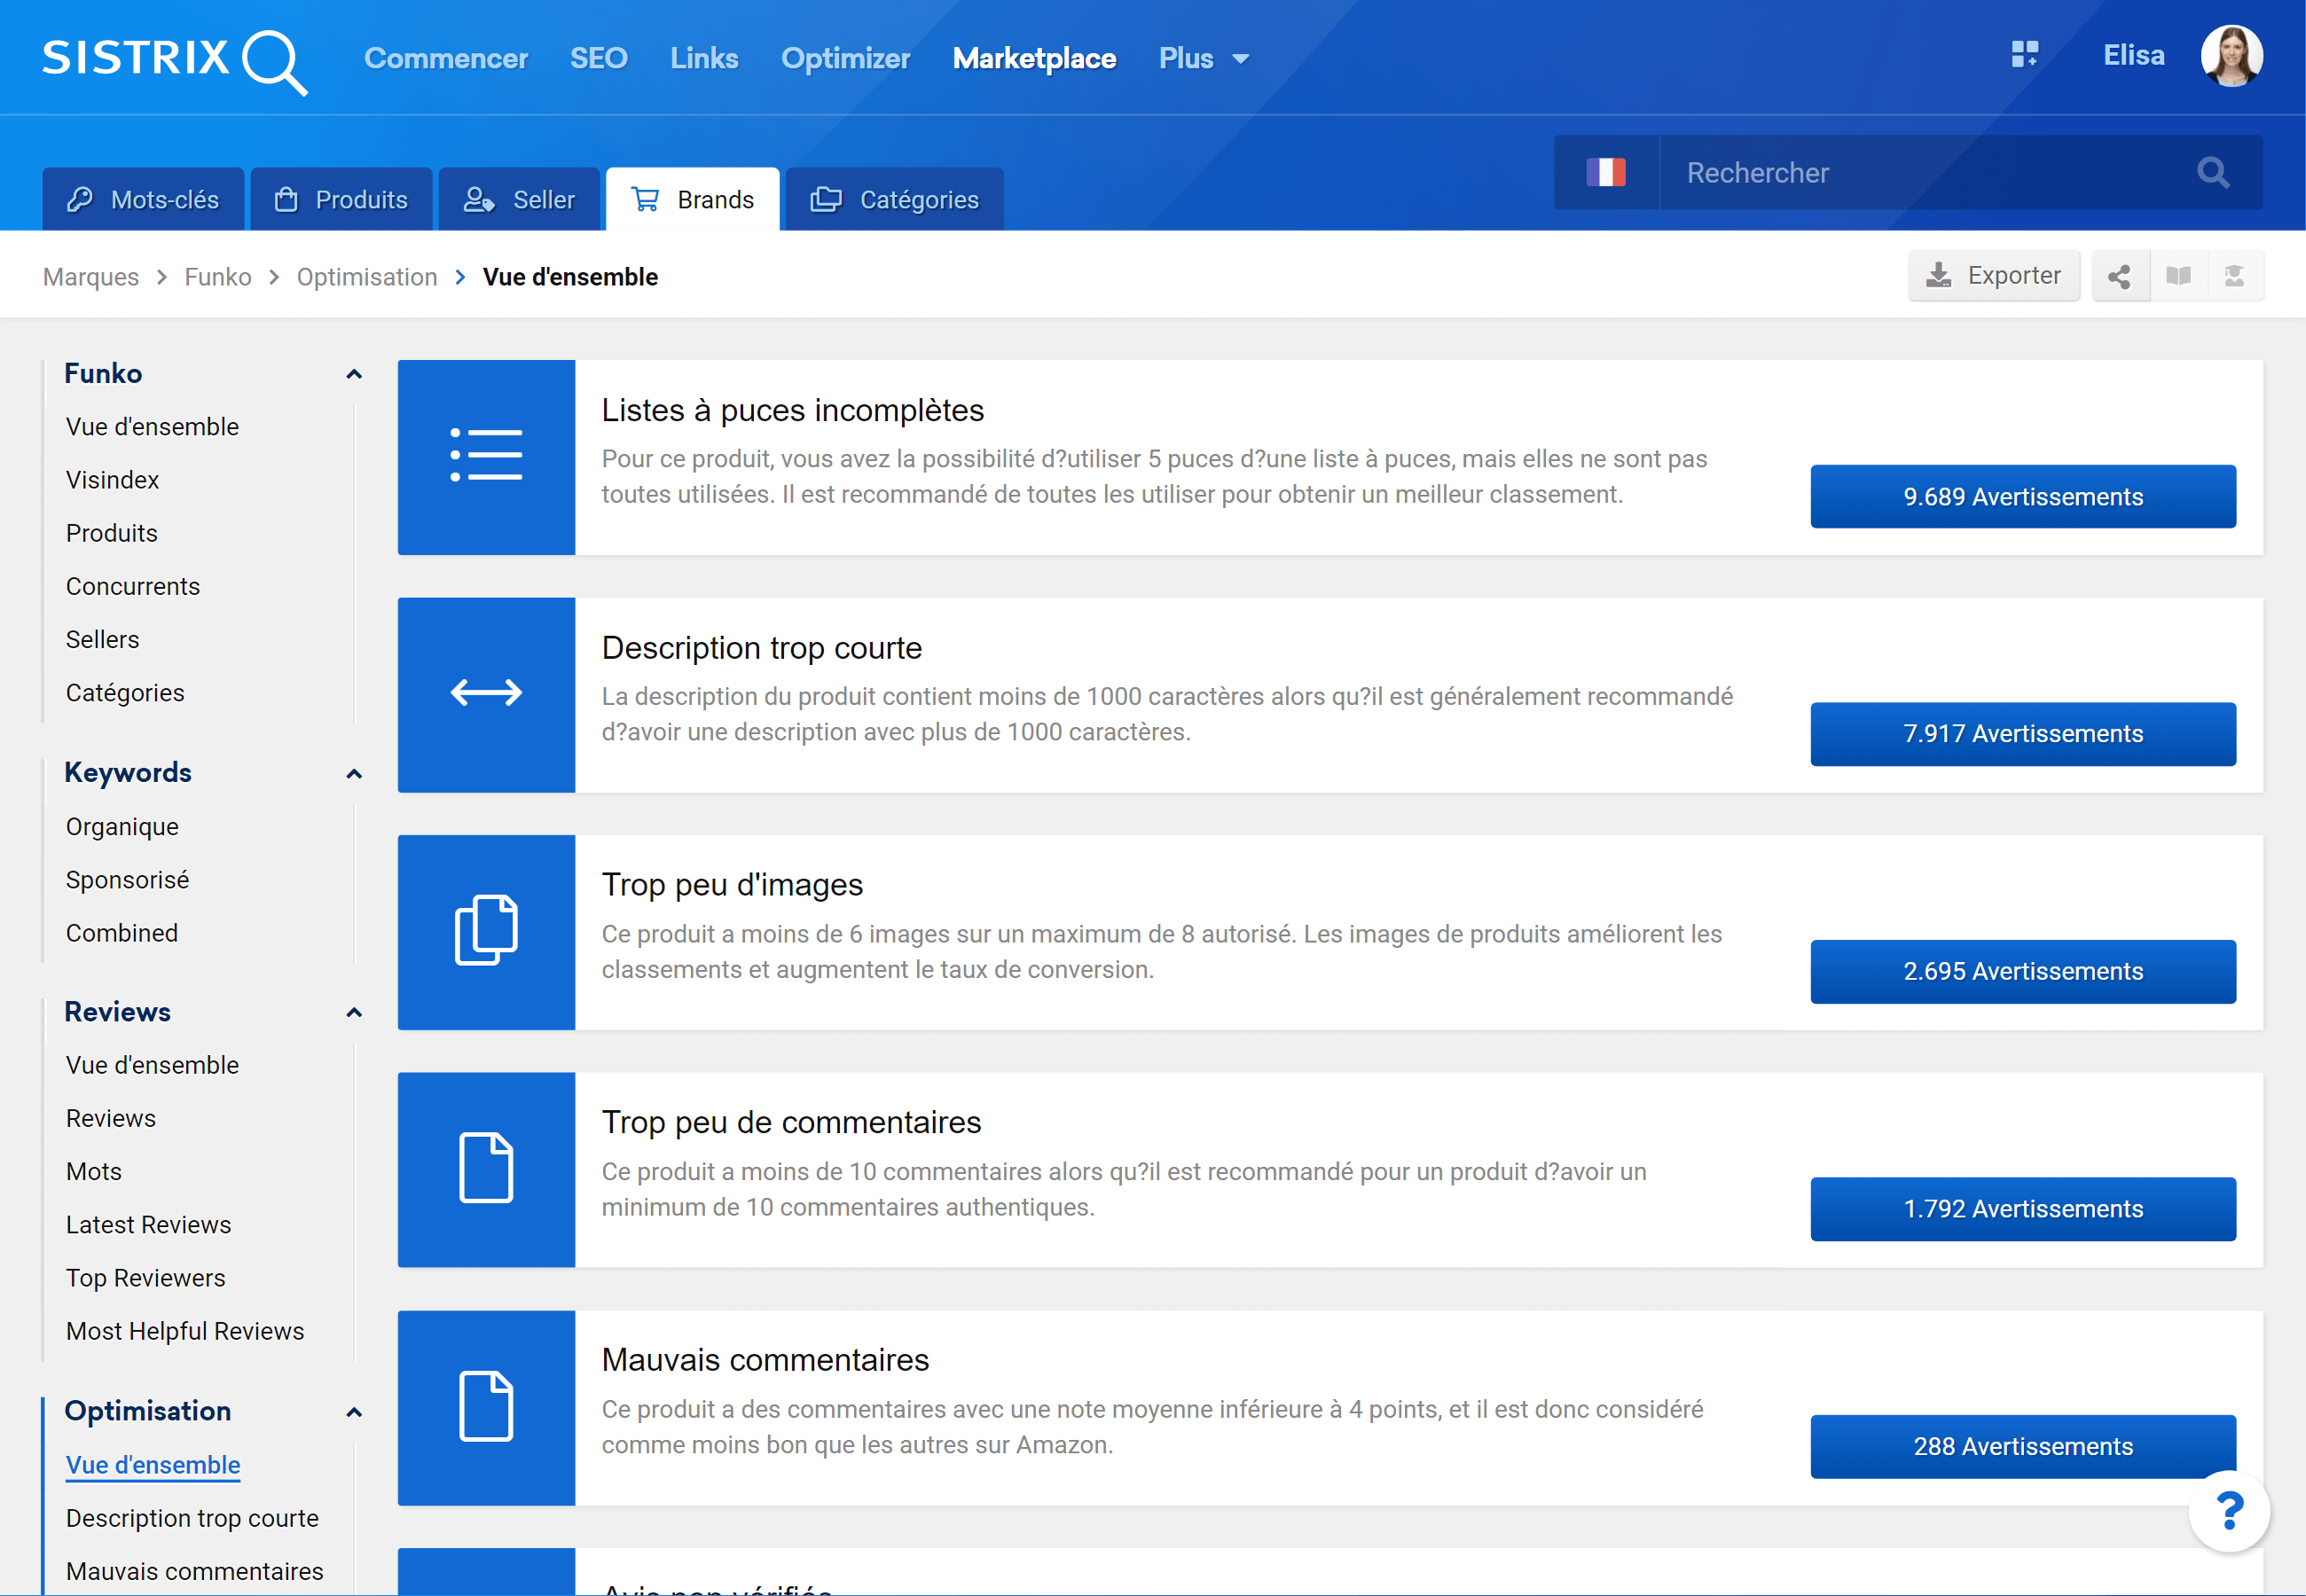This screenshot has width=2306, height=1596.
Task: Switch to the Seller tab
Action: tap(519, 199)
